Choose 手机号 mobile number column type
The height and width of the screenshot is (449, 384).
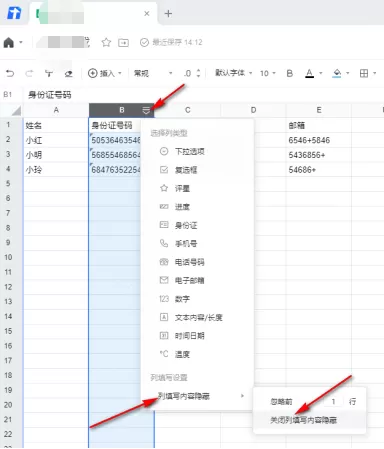197,244
